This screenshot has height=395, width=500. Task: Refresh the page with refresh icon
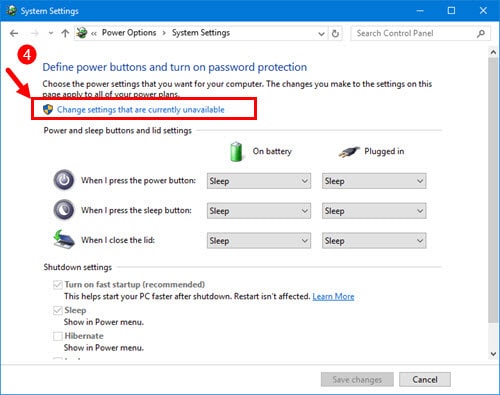335,33
